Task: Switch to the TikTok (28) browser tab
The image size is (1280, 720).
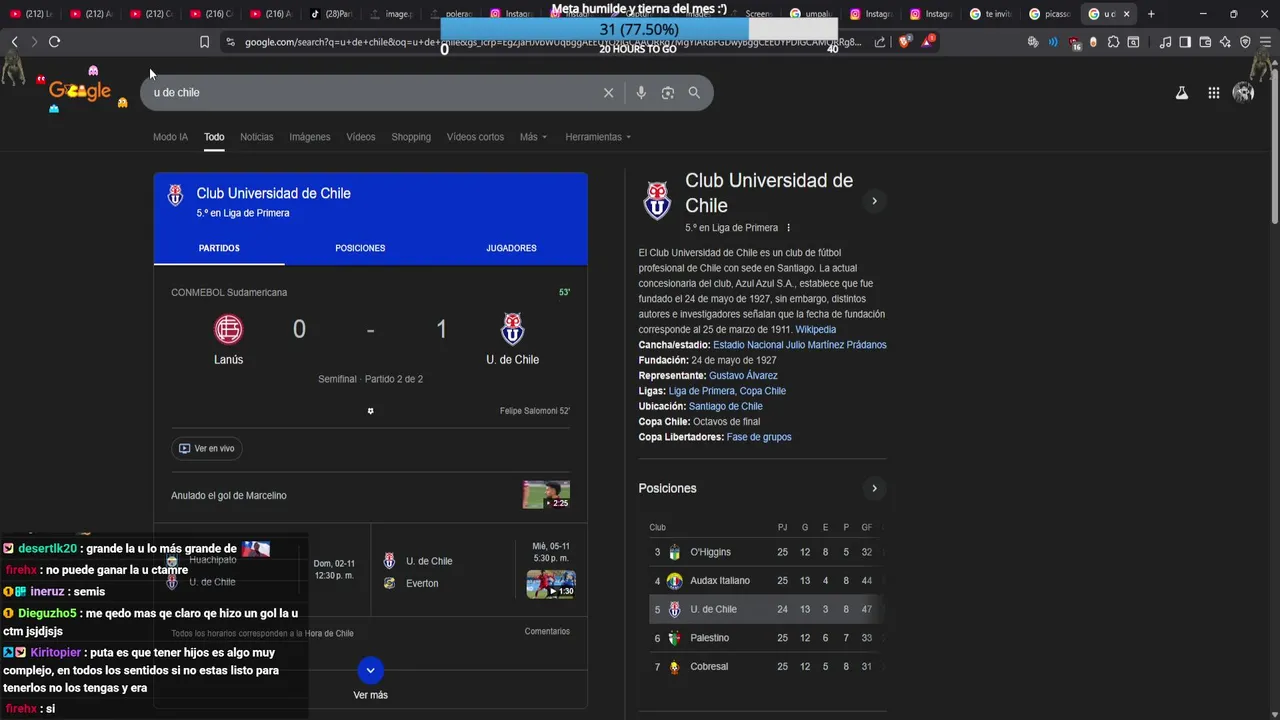Action: [330, 14]
